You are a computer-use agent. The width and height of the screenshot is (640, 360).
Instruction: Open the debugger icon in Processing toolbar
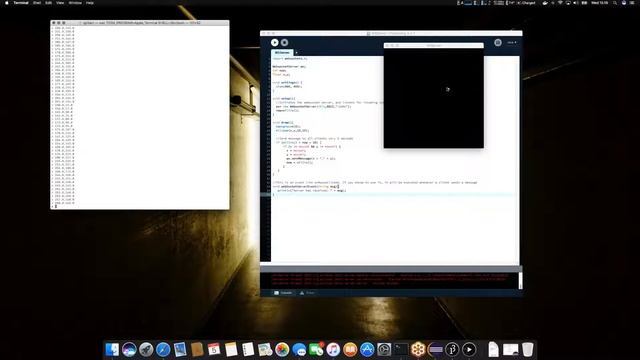498,42
